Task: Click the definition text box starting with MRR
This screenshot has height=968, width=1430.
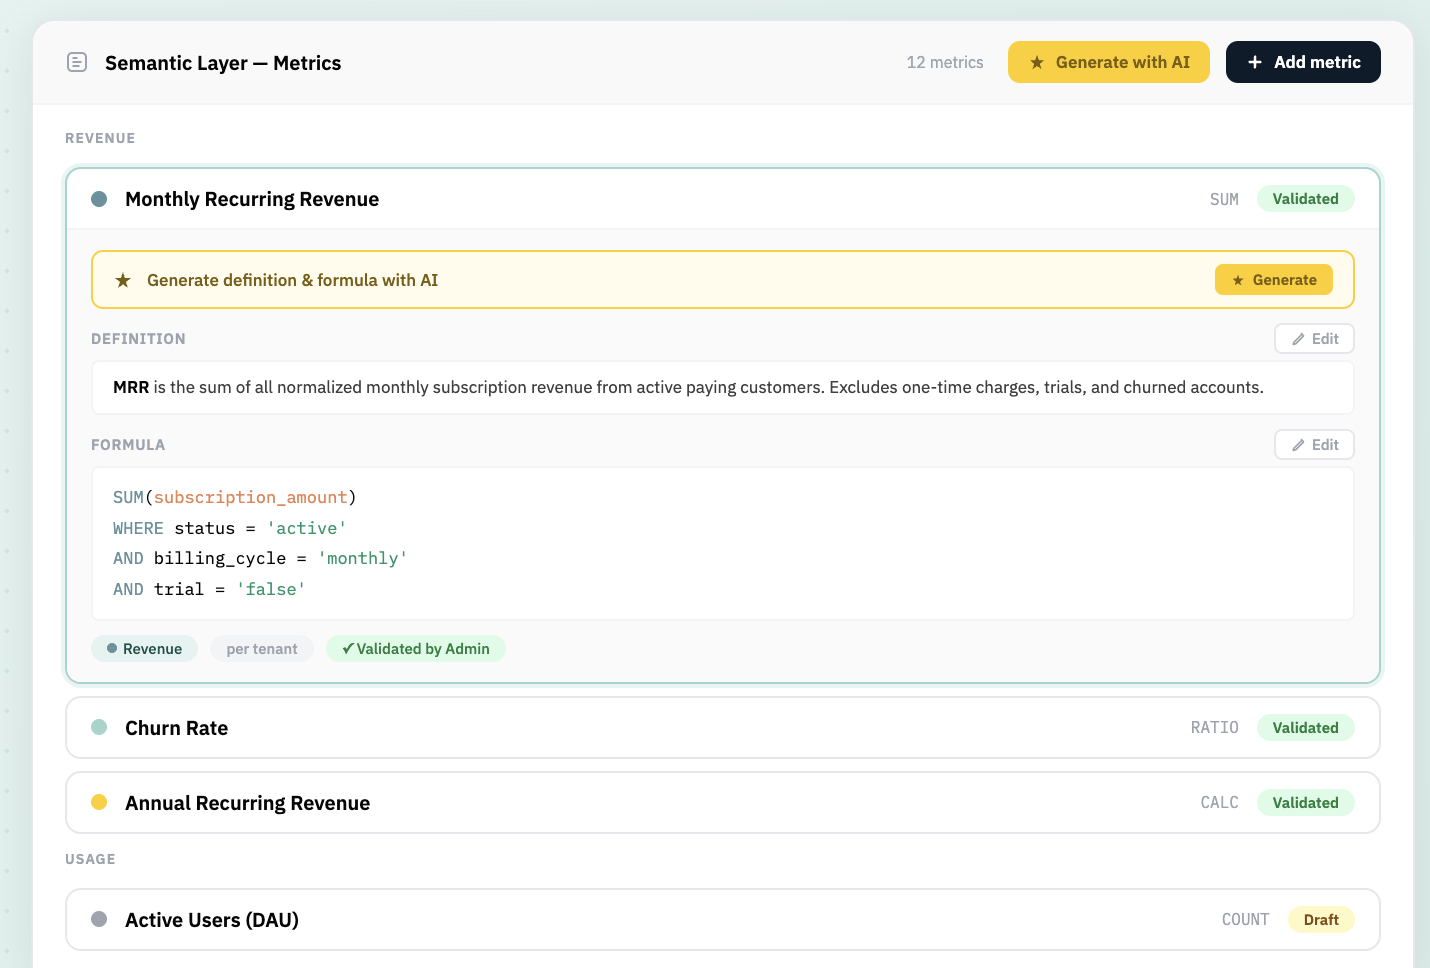Action: coord(723,388)
